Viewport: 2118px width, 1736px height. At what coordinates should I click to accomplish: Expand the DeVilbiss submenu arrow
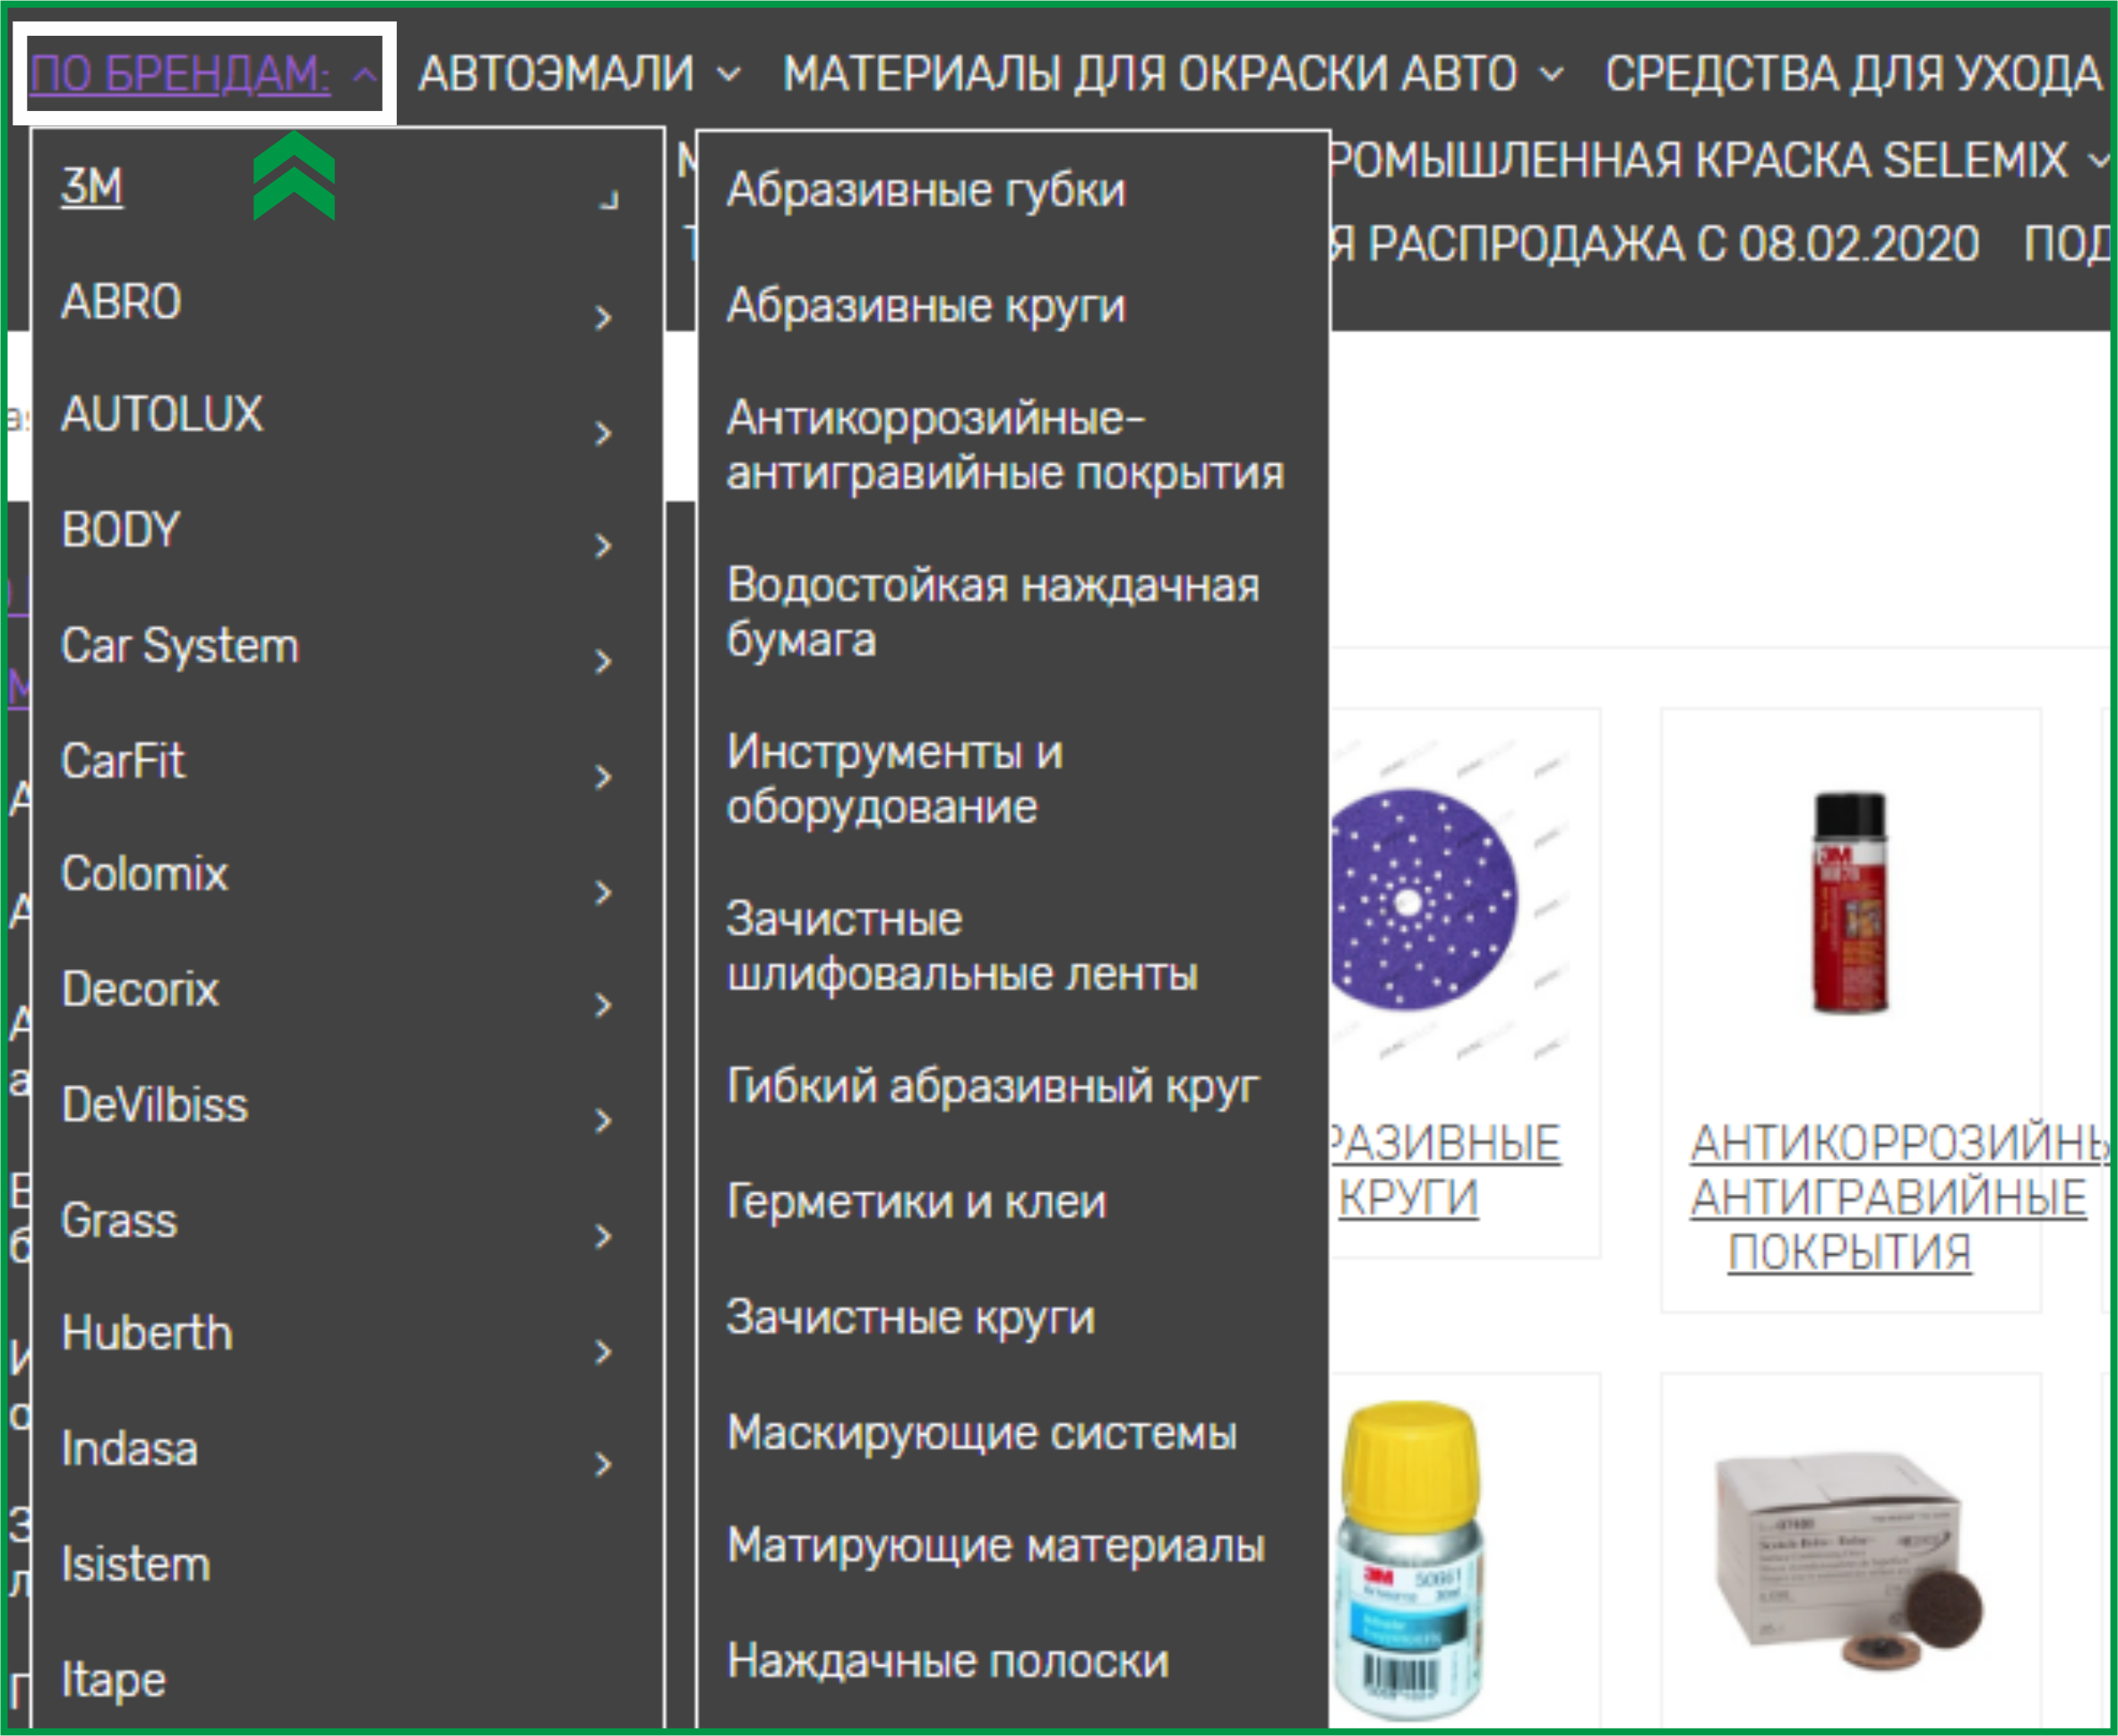click(x=603, y=1121)
